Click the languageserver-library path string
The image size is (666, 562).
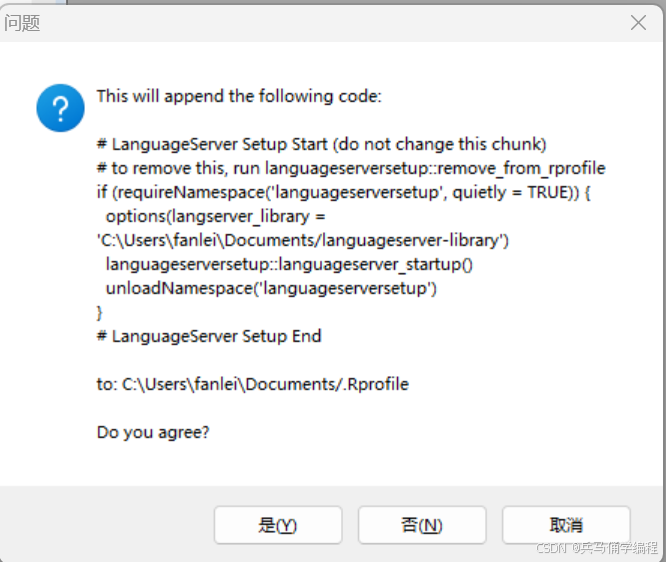coord(303,240)
